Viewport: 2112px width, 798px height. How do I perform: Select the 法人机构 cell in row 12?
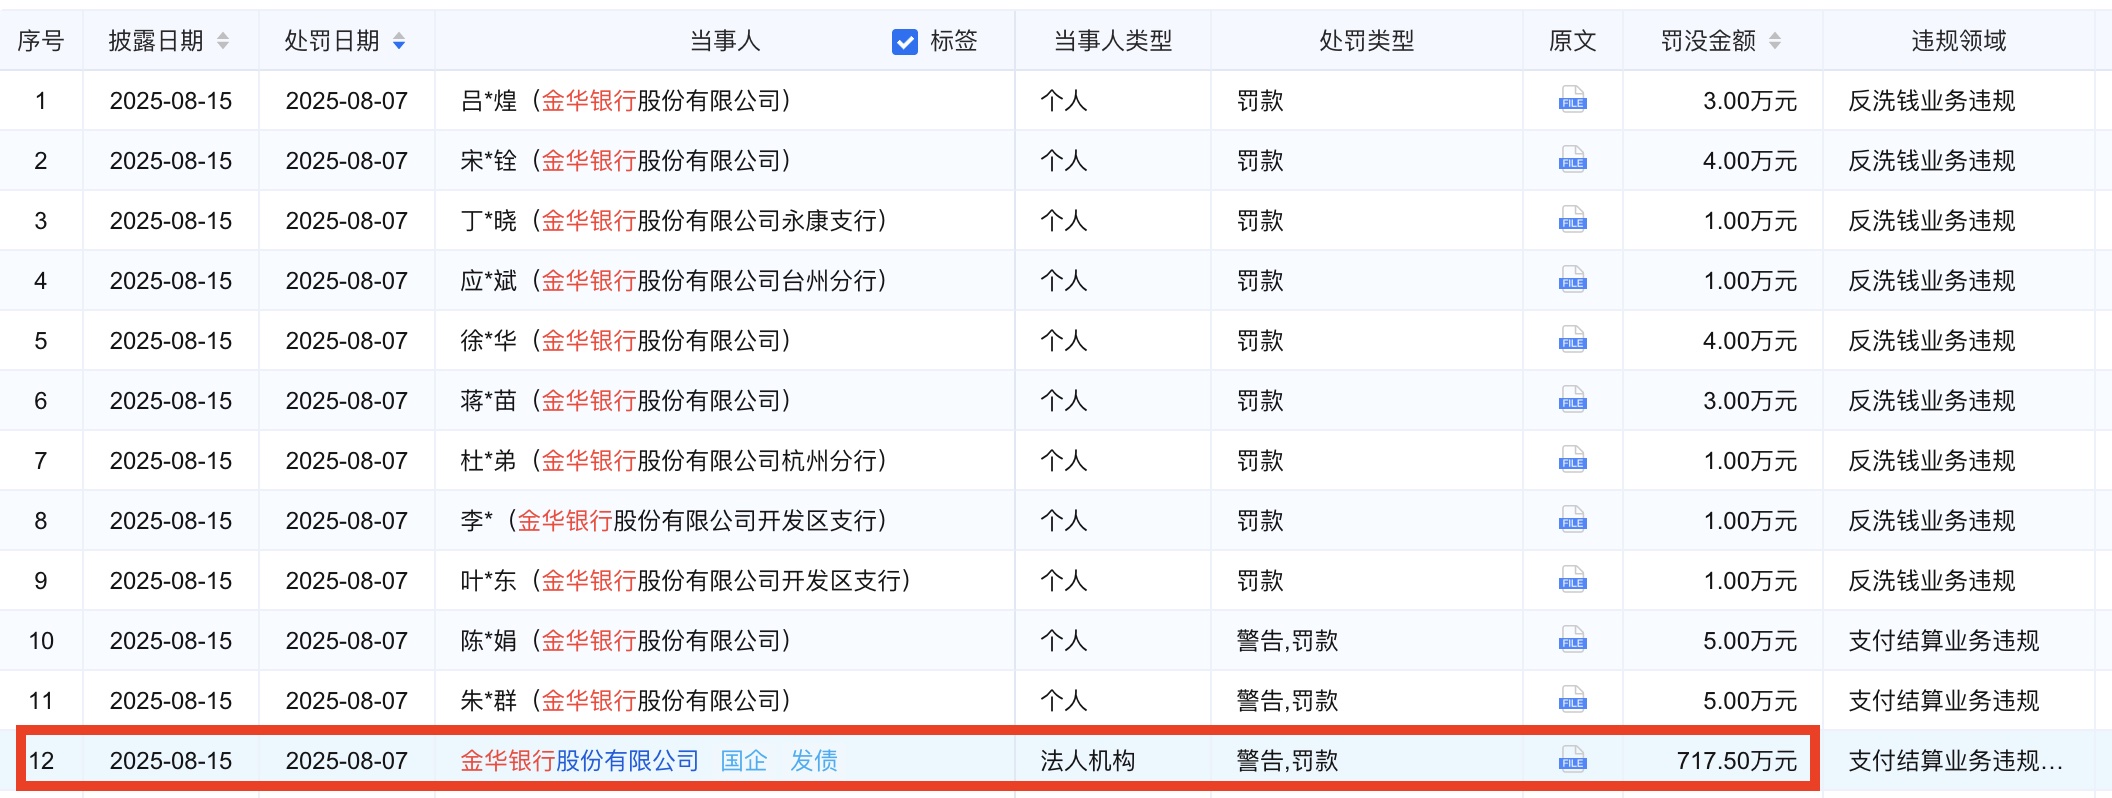[x=1088, y=761]
